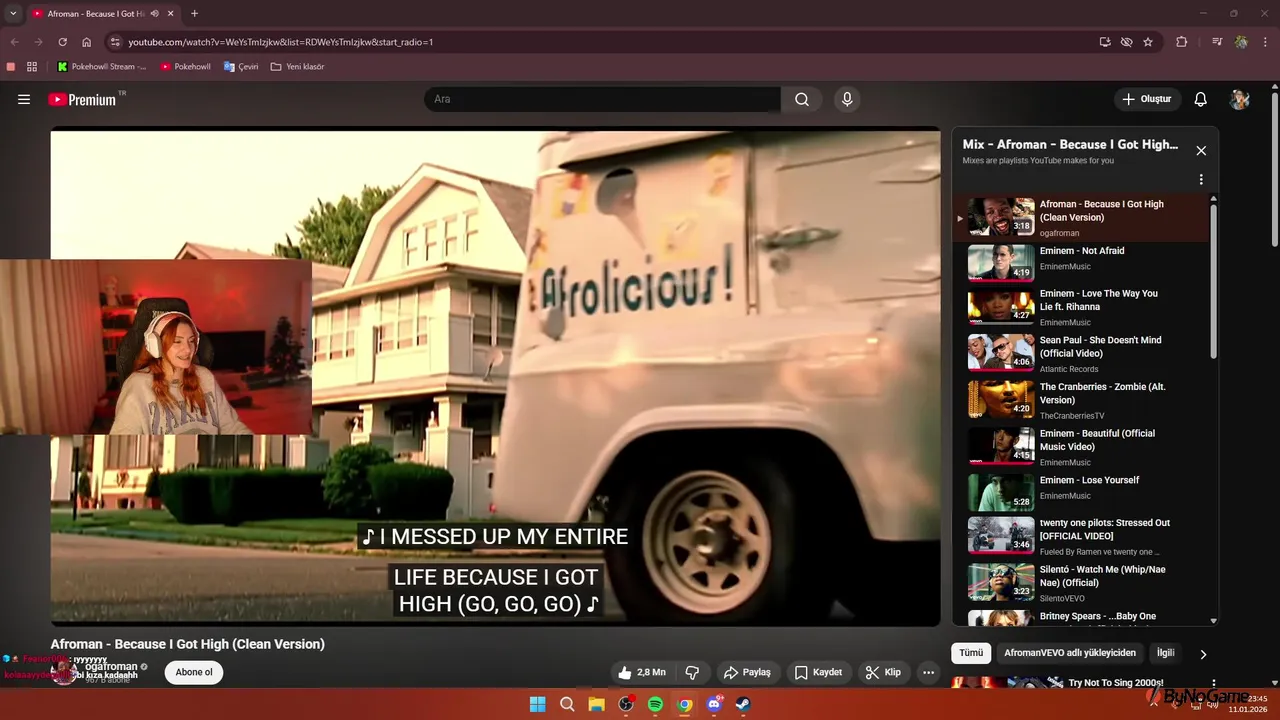Open new browser tab with plus

(194, 14)
